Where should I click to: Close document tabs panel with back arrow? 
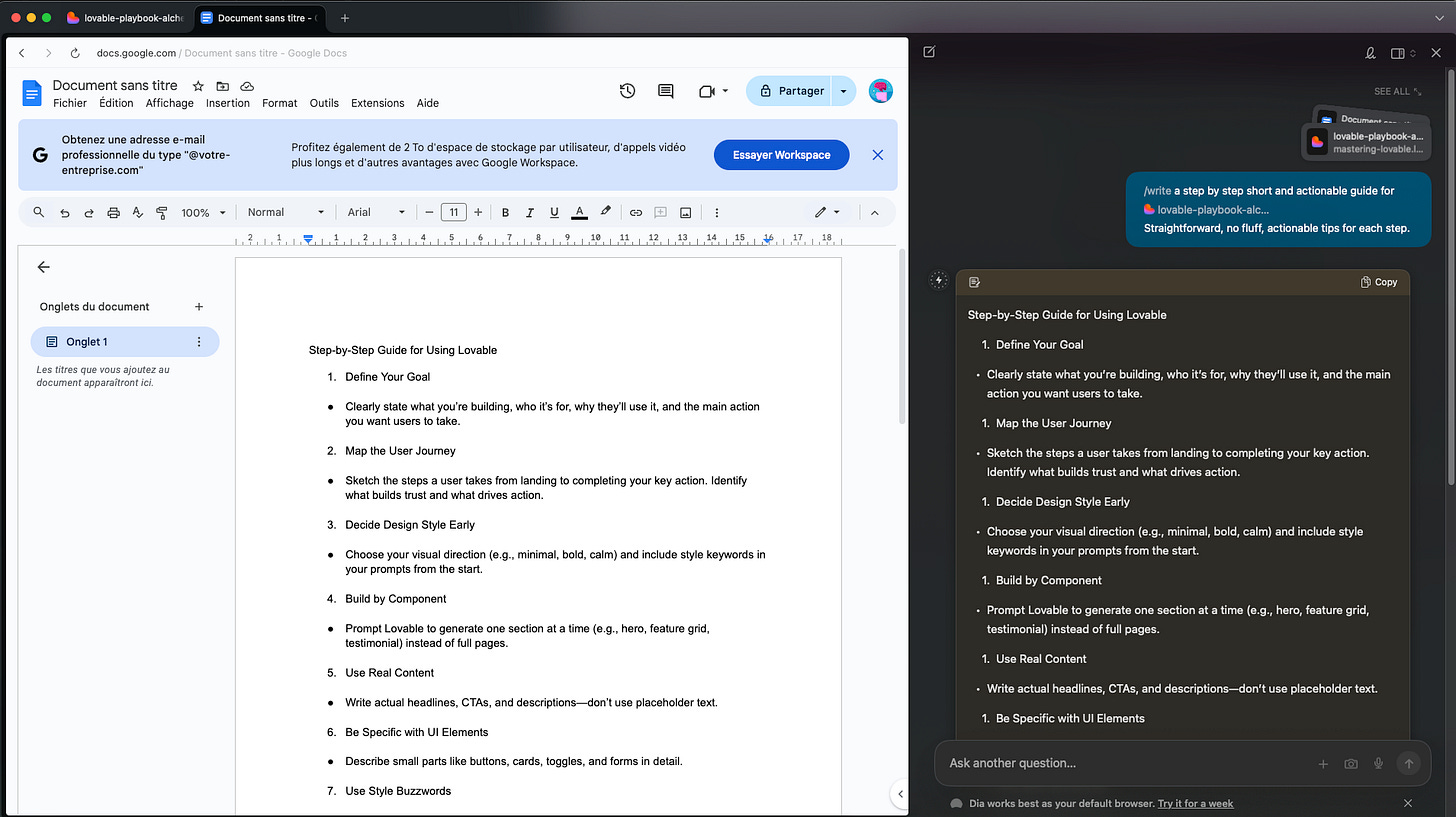43,267
